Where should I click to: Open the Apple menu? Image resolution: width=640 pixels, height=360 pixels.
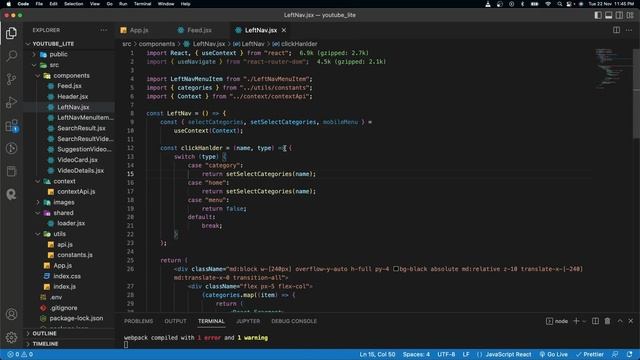8,4
